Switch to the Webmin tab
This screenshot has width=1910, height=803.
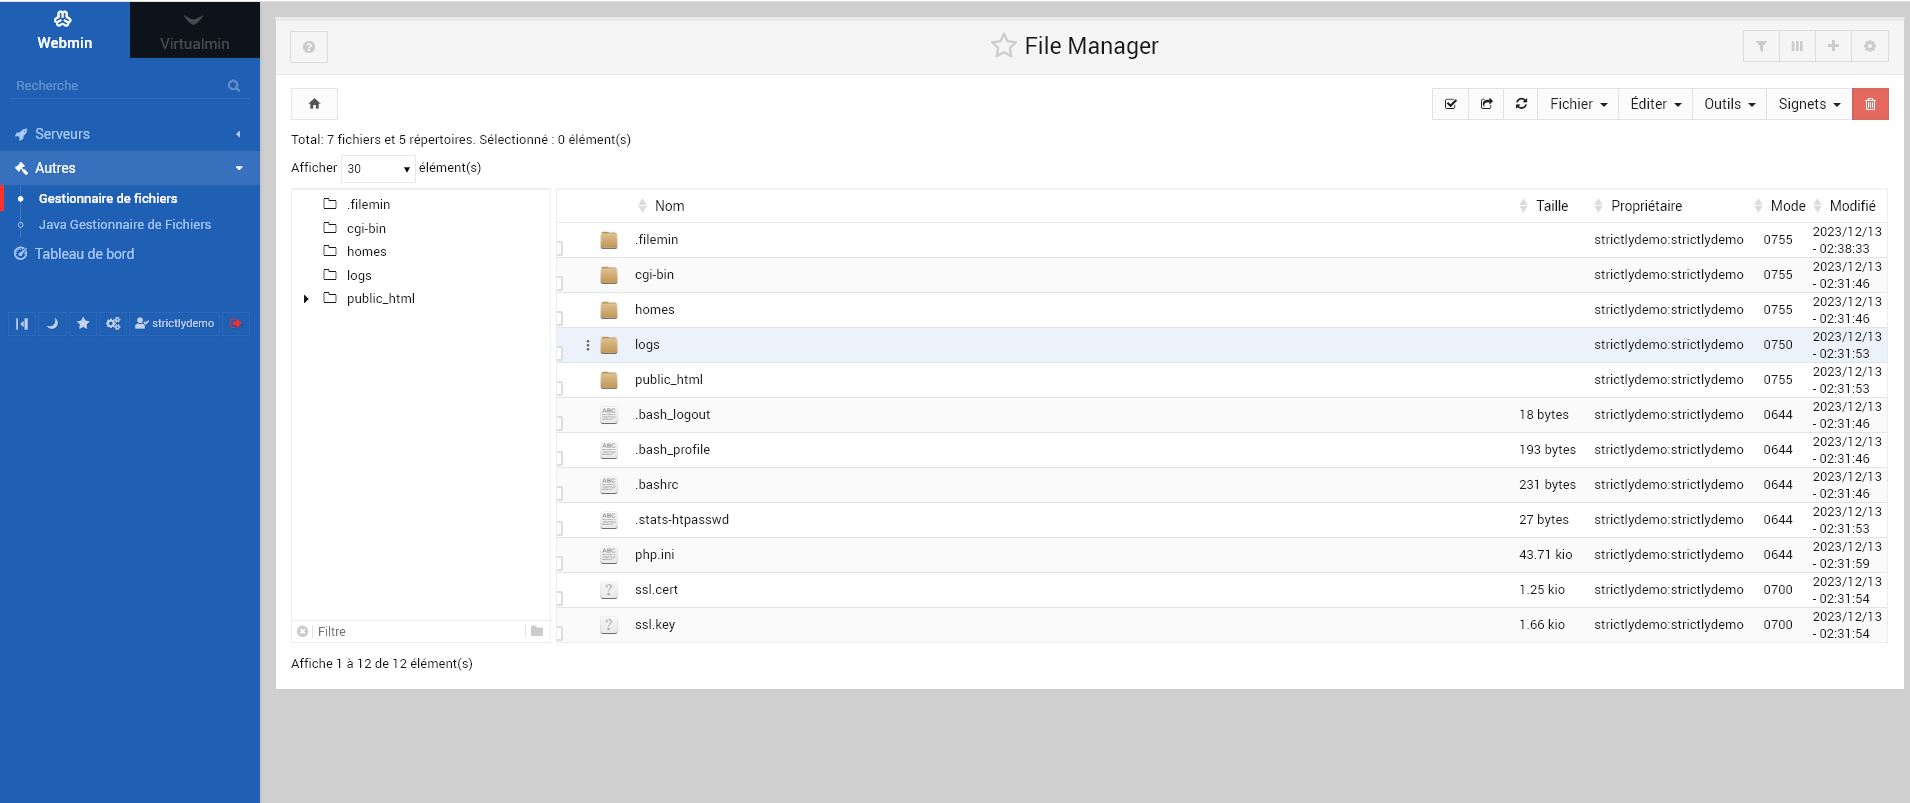[65, 29]
